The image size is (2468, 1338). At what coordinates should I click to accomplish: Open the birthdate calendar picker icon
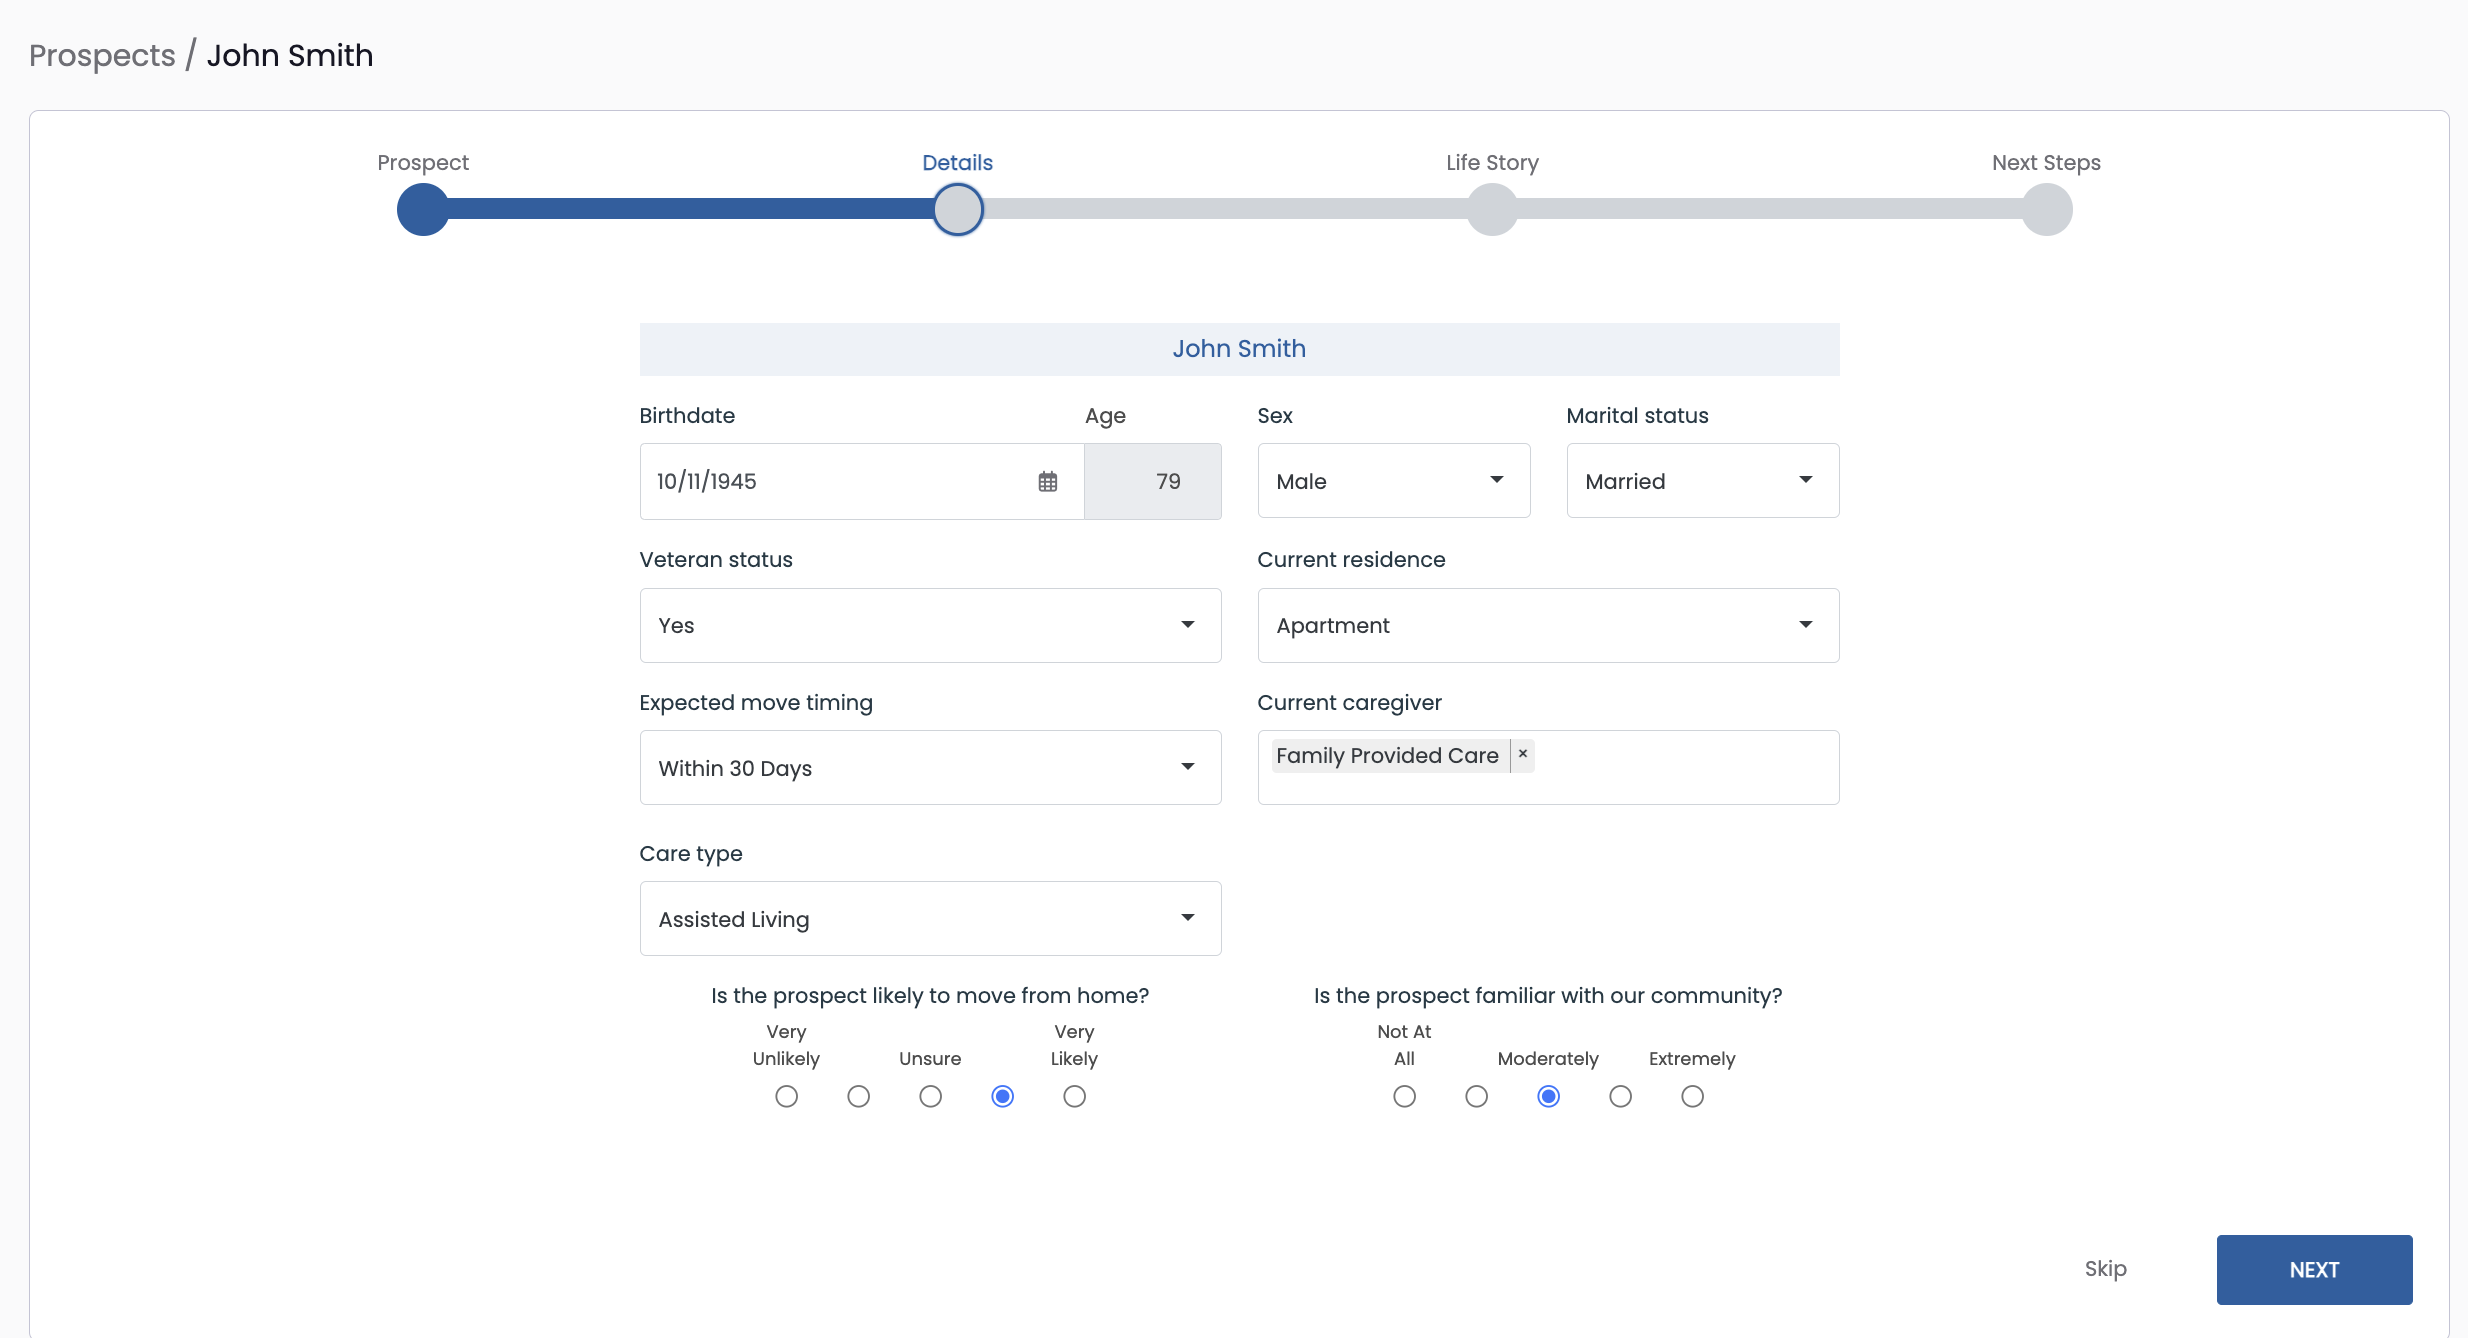[x=1047, y=482]
